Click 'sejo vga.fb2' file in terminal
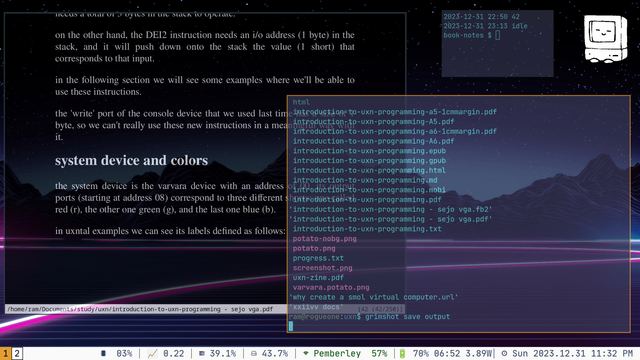 click(x=391, y=209)
